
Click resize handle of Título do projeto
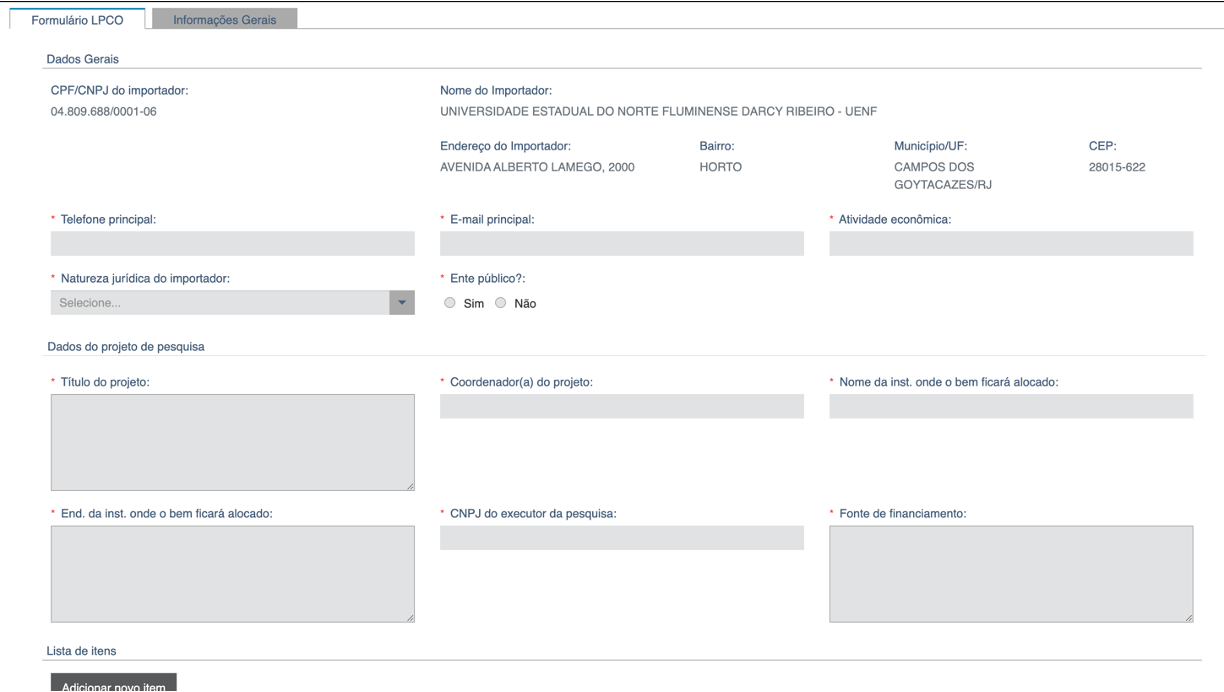click(410, 486)
